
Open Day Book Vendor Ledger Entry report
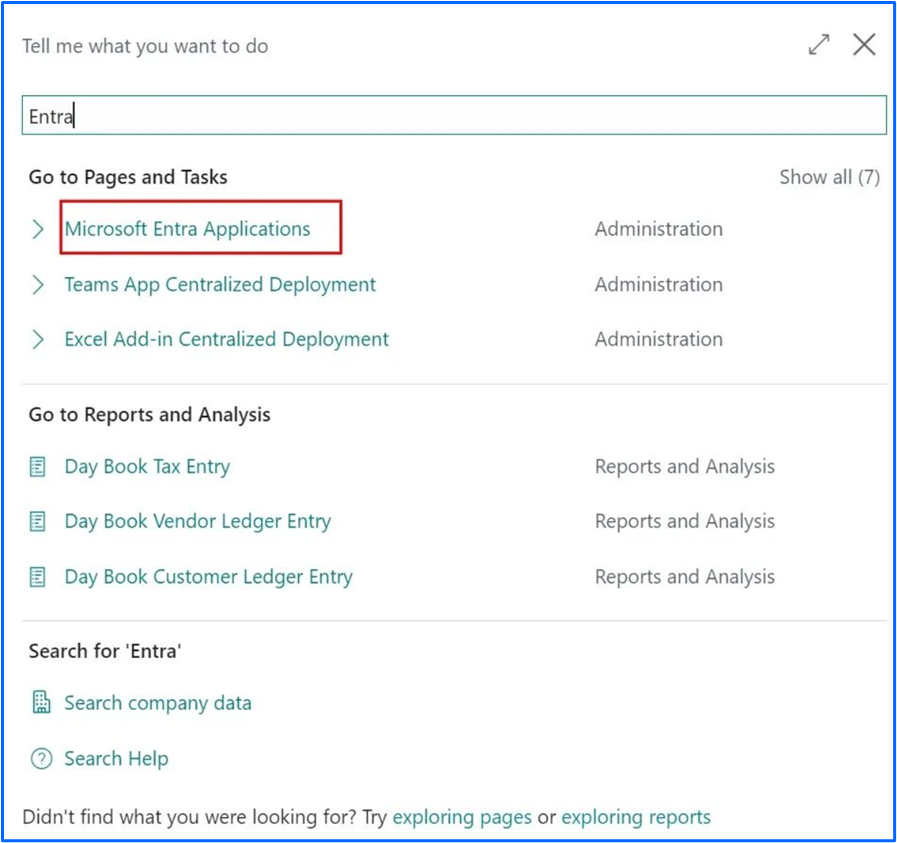[x=197, y=522]
